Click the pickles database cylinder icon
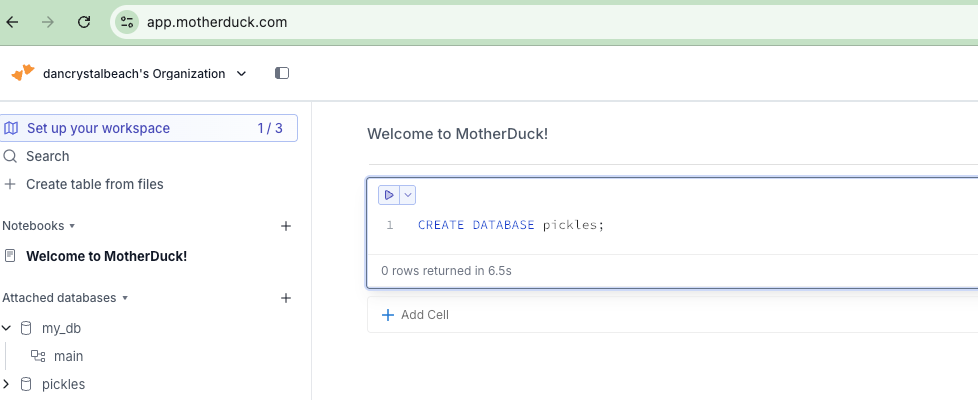The width and height of the screenshot is (978, 400). coord(26,384)
